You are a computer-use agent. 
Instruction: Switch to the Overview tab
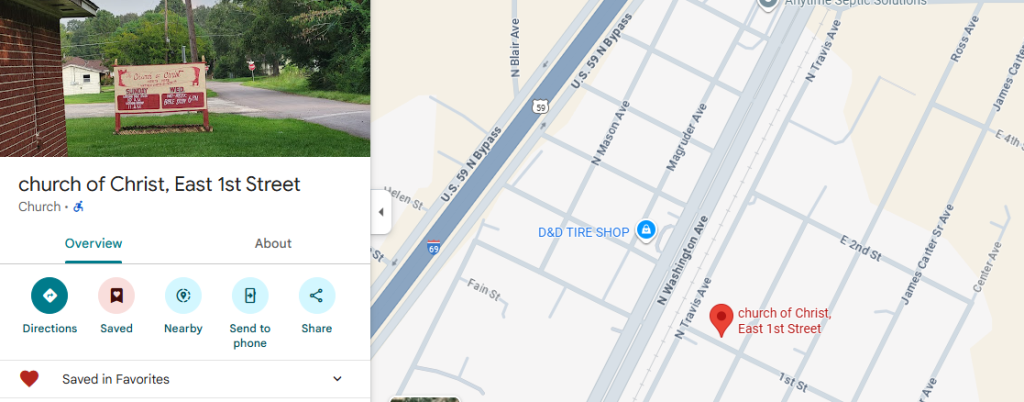(x=93, y=243)
